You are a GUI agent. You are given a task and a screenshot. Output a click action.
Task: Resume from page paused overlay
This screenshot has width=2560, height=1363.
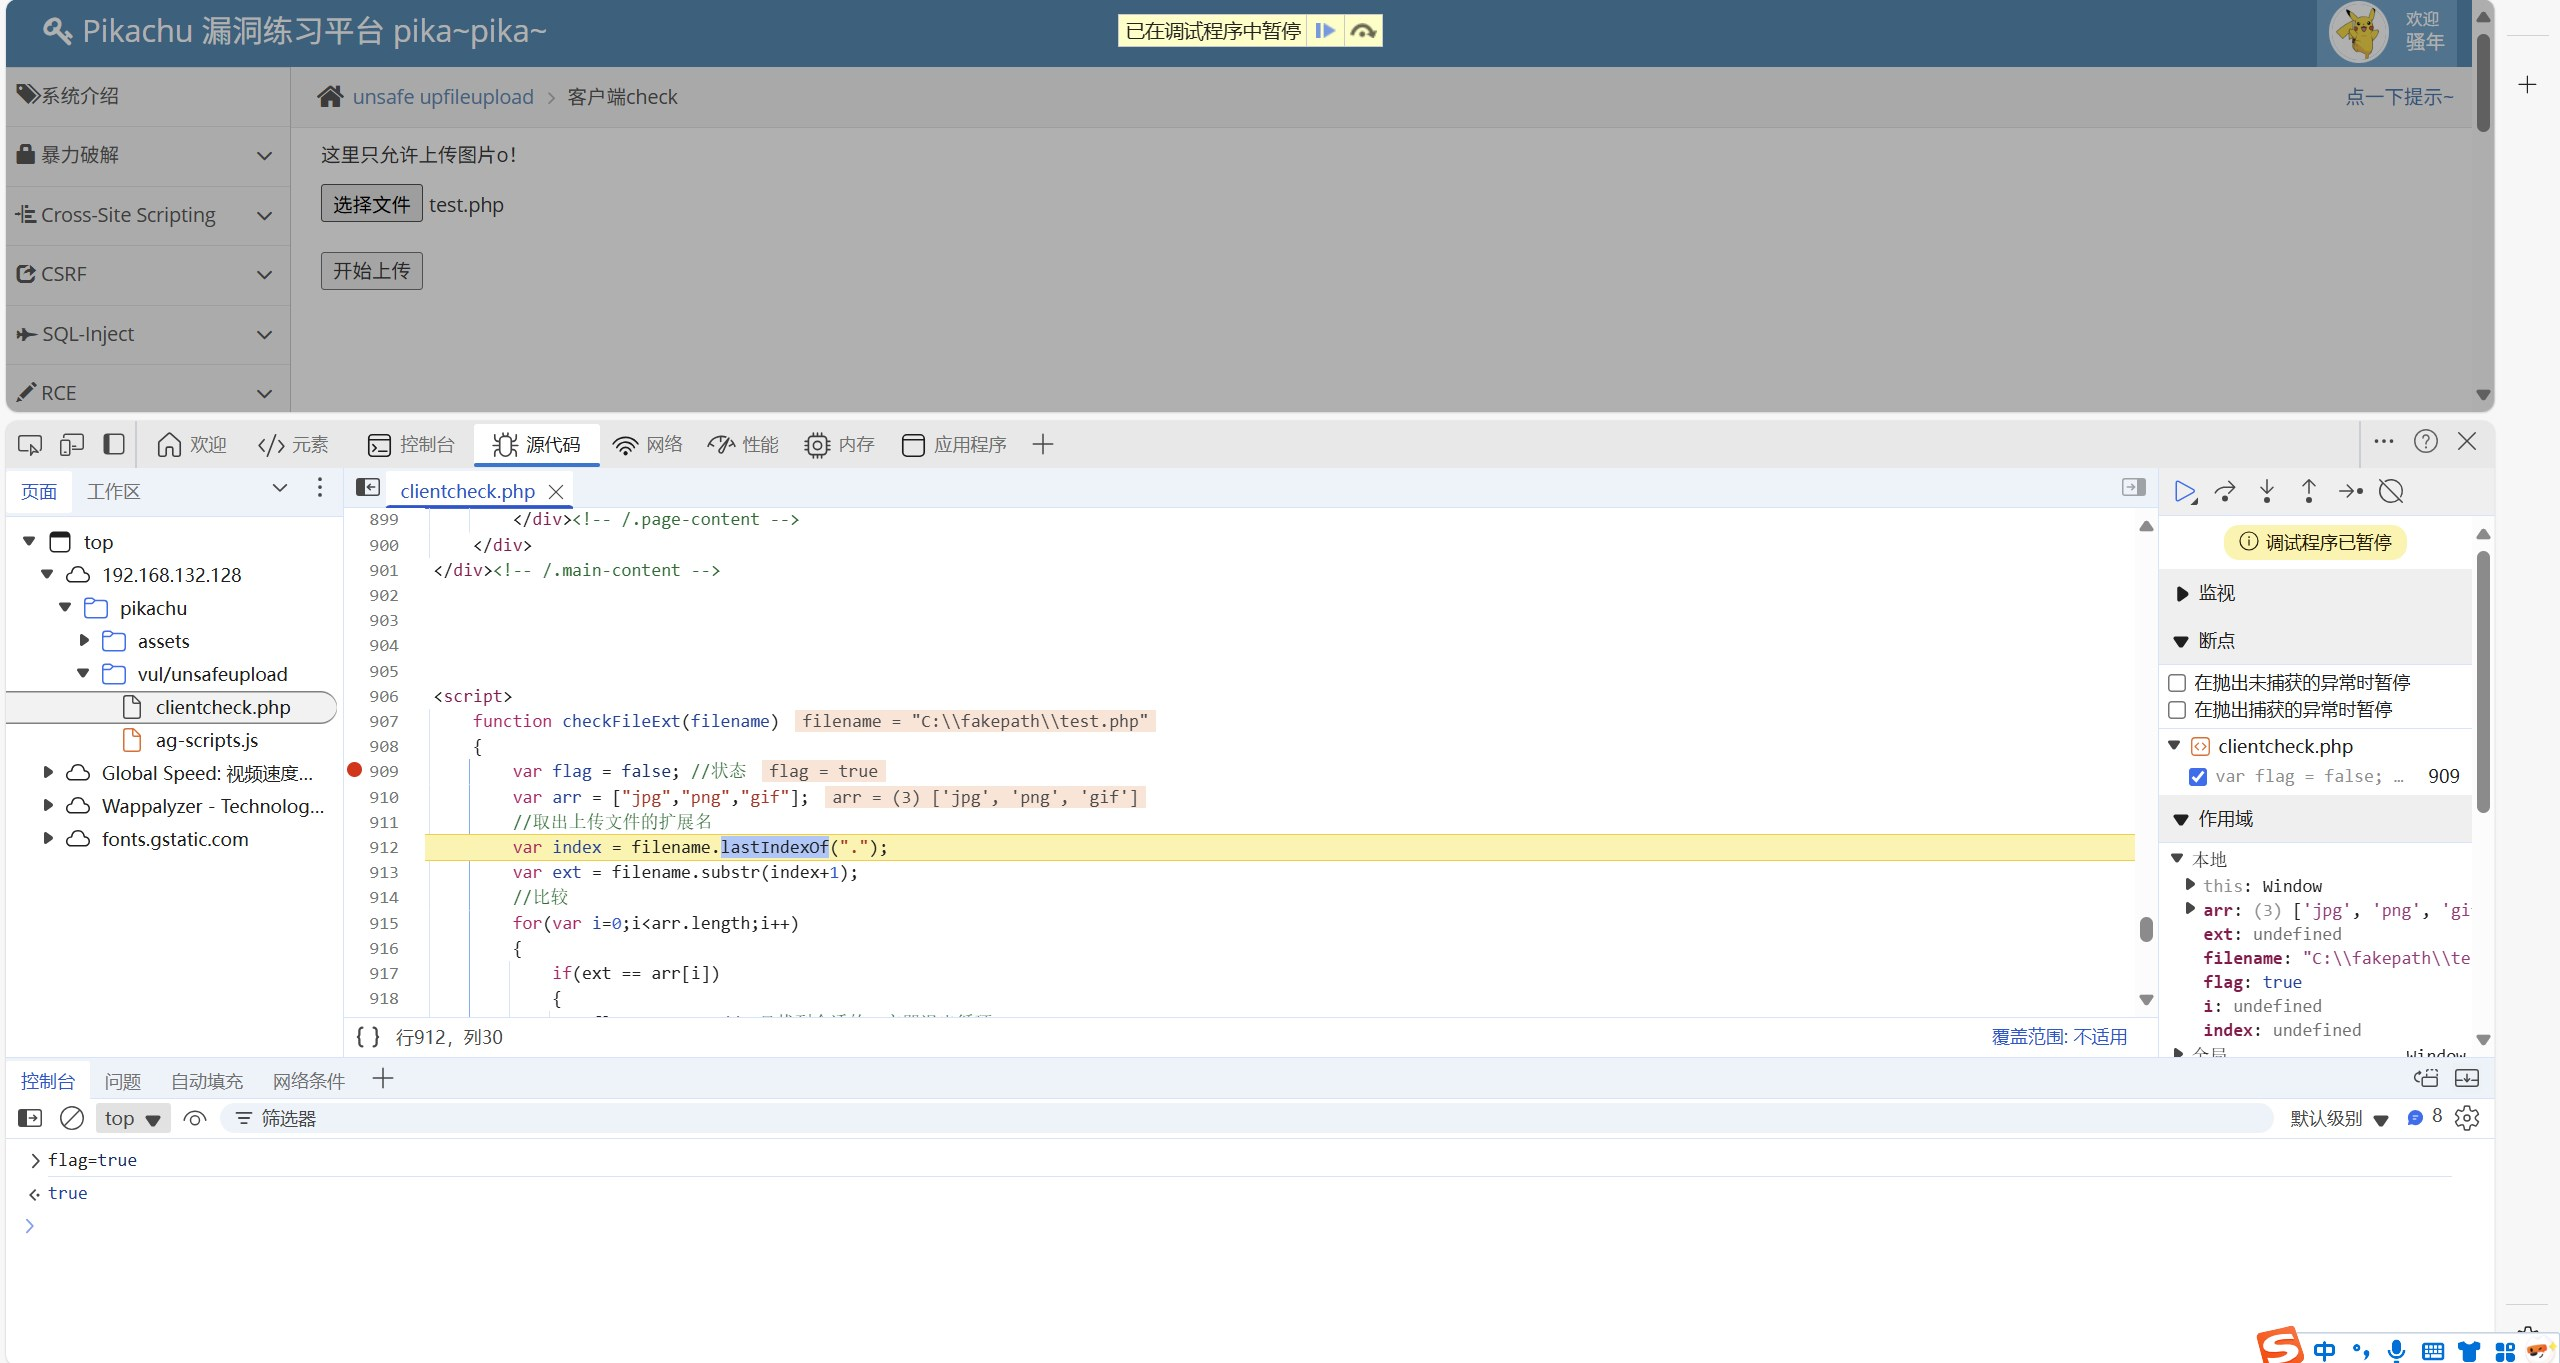[1325, 31]
